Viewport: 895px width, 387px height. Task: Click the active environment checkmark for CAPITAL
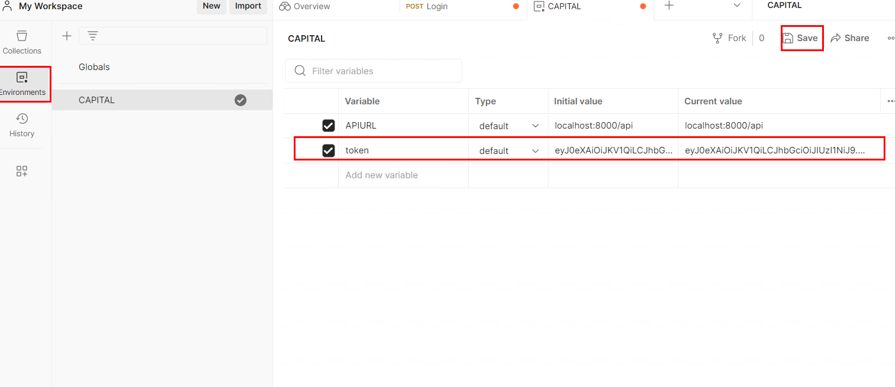pyautogui.click(x=240, y=100)
